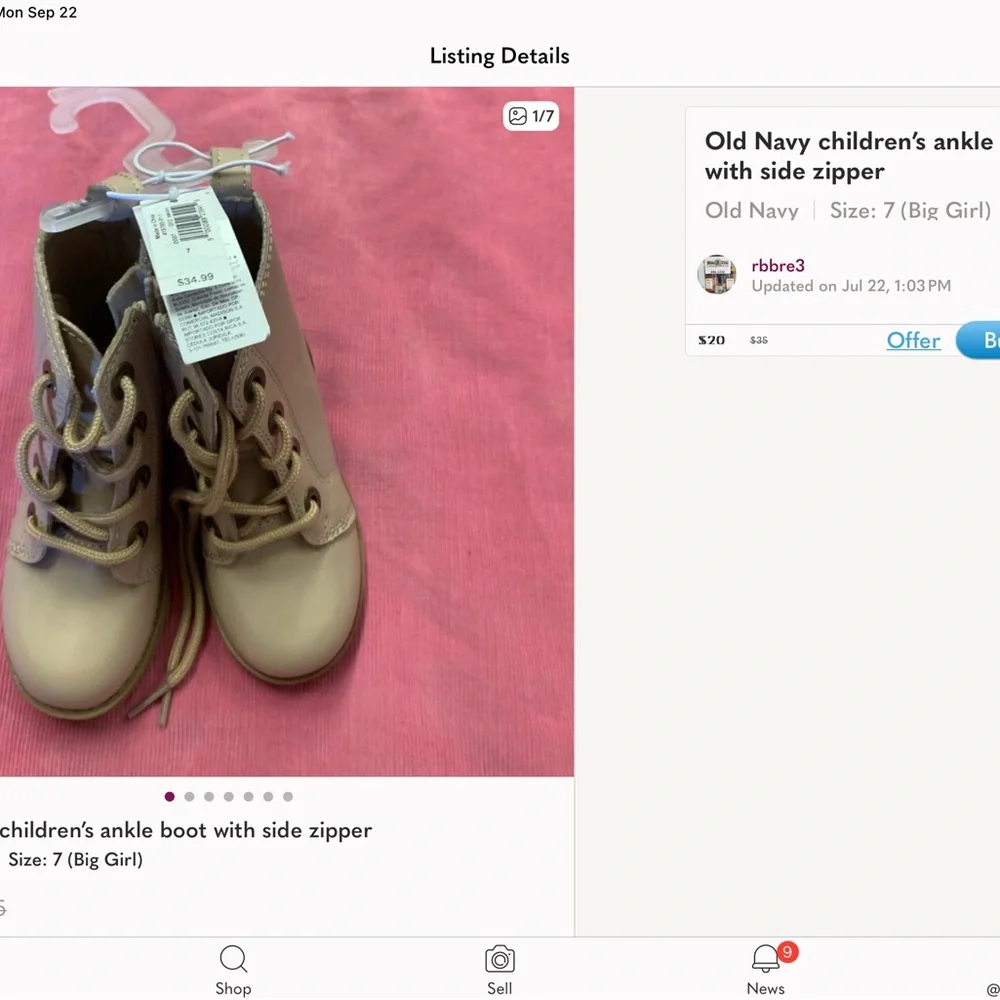Click the Mon Sep 22 status bar date

pos(38,13)
